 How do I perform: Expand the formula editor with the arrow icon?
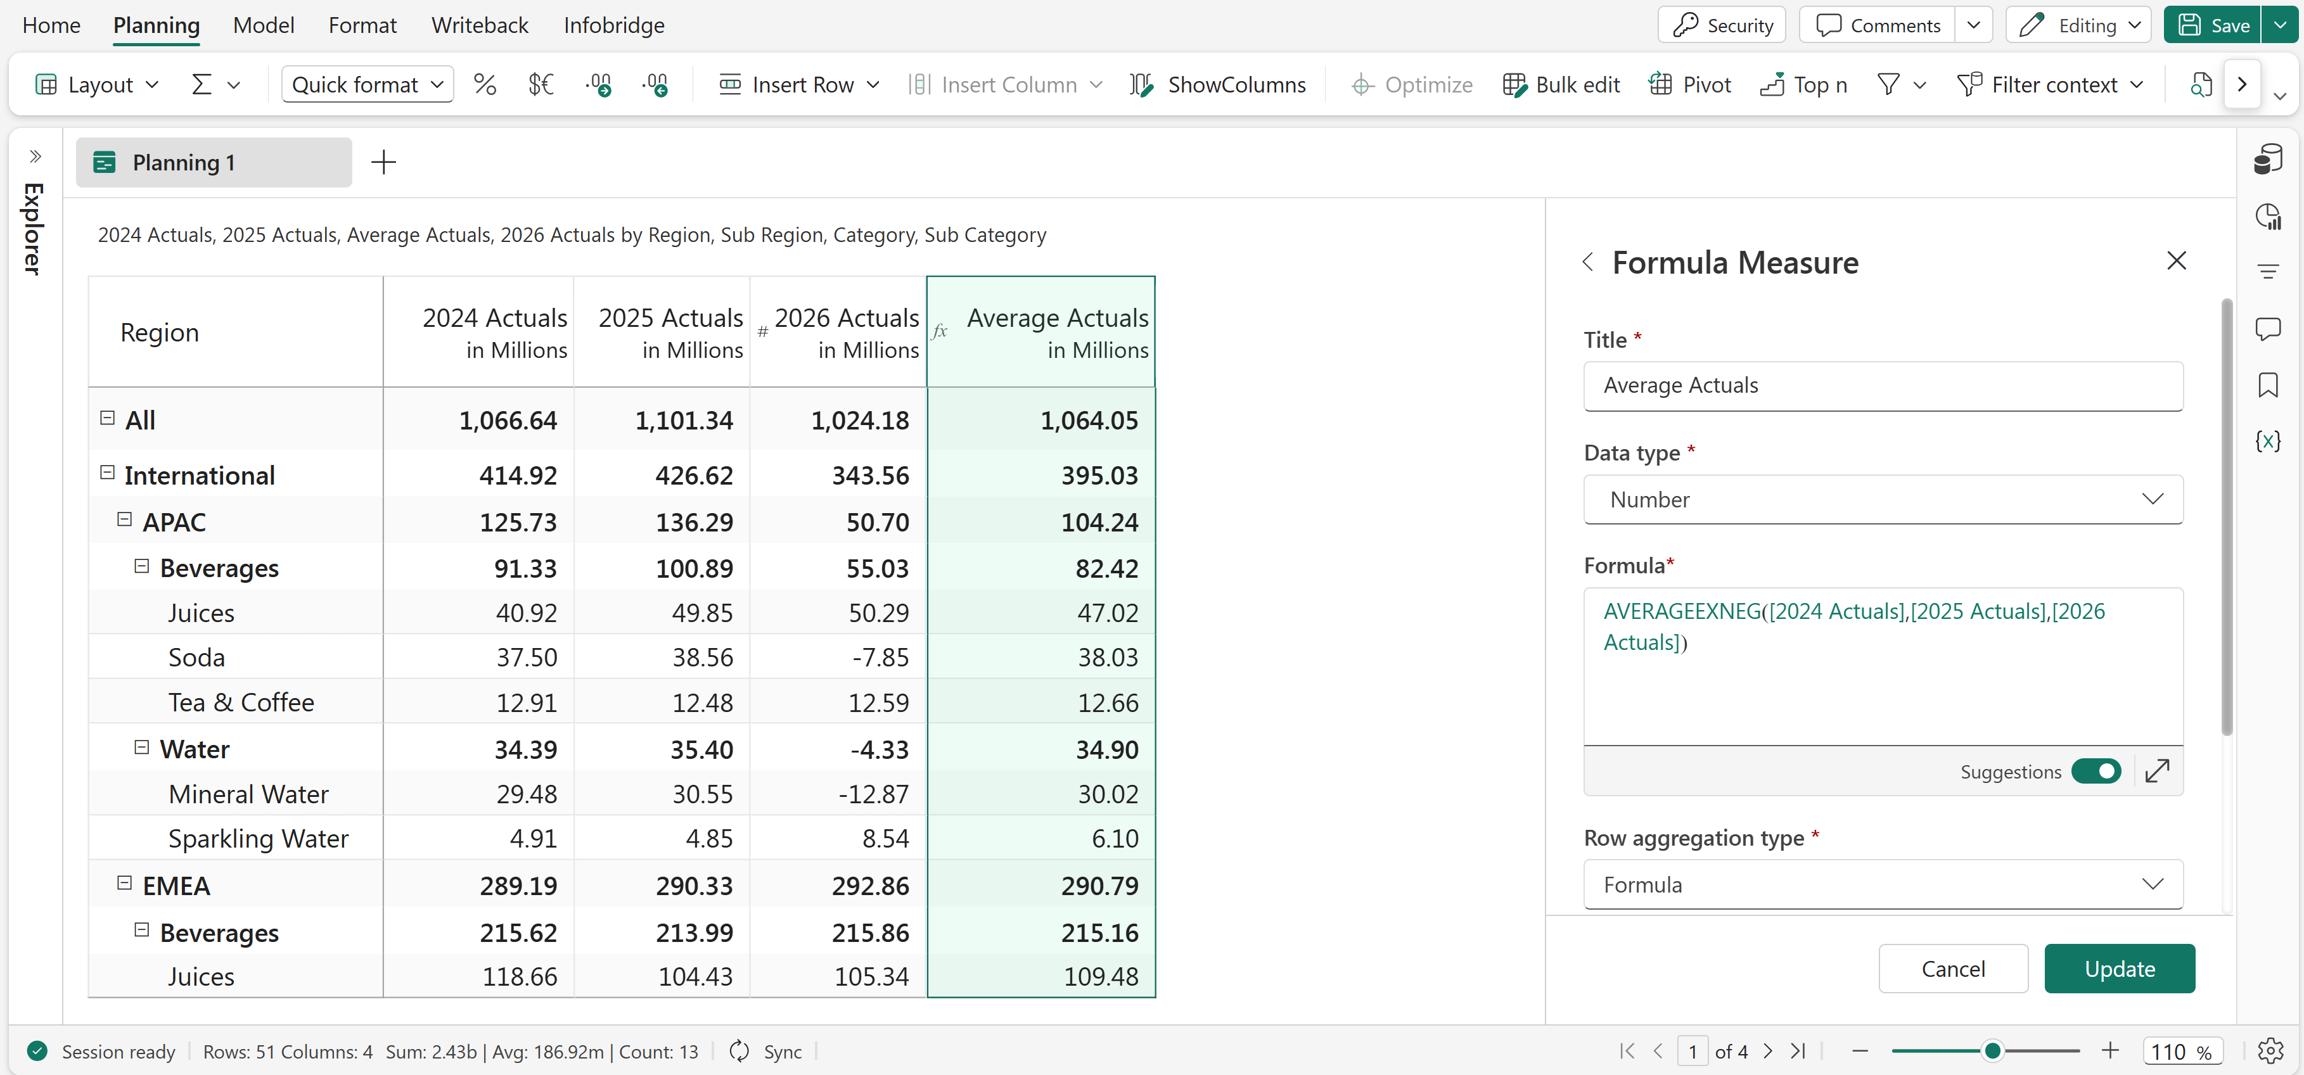2157,771
